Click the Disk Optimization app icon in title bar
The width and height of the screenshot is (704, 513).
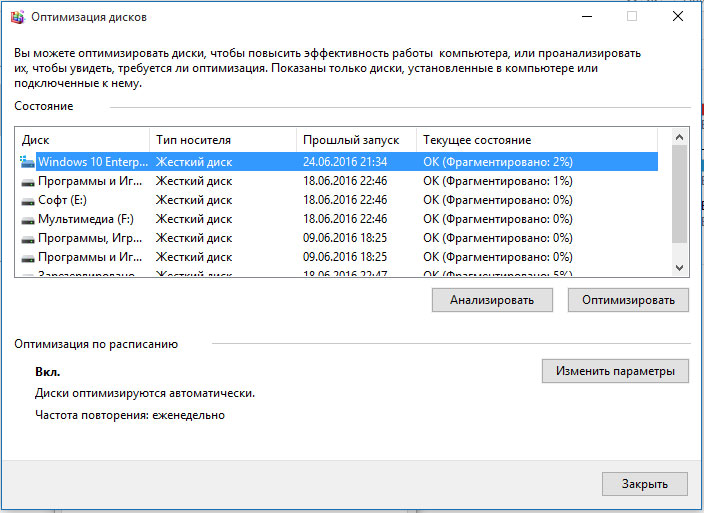pyautogui.click(x=17, y=17)
